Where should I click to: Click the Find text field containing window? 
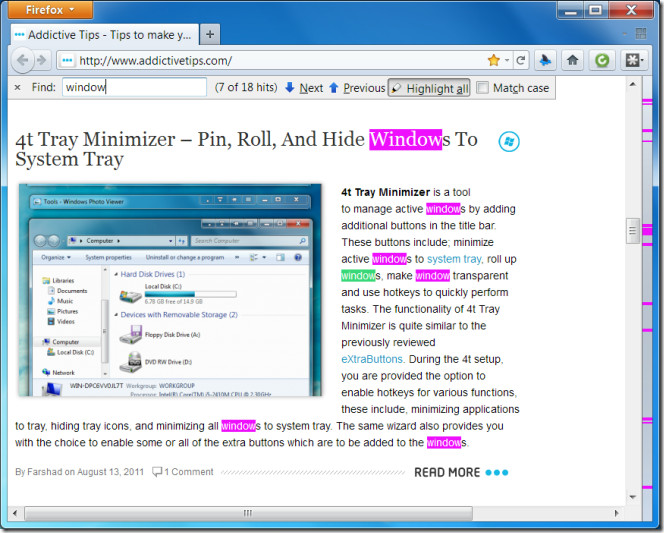pos(135,88)
